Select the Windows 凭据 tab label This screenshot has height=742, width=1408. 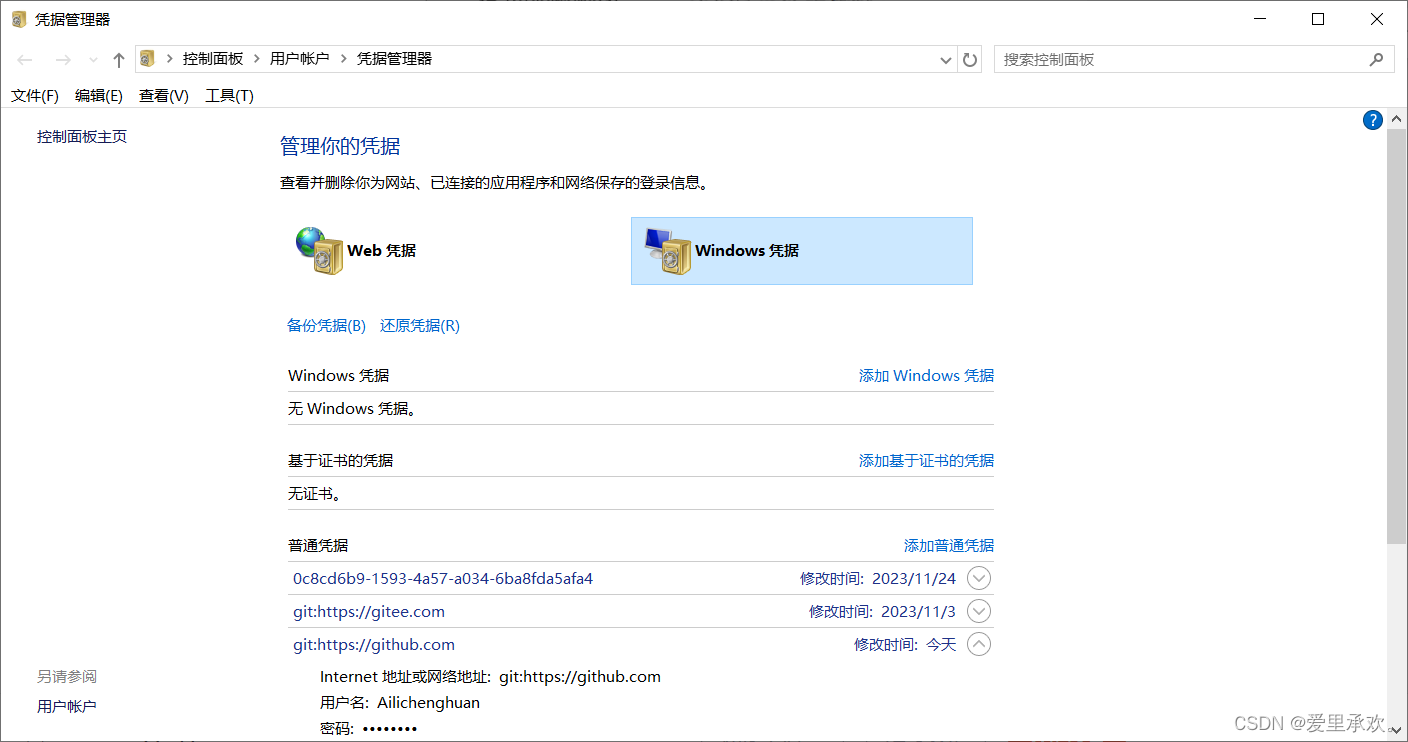coord(747,251)
